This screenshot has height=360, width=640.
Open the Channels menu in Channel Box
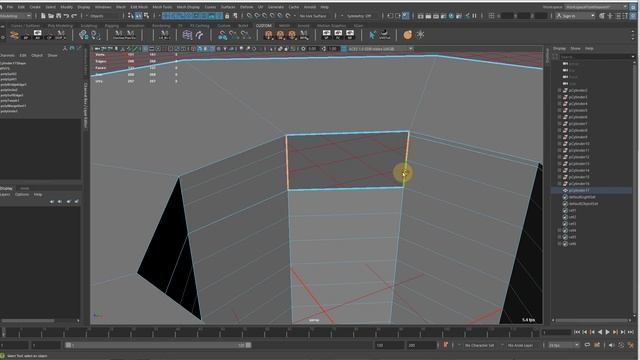point(7,55)
